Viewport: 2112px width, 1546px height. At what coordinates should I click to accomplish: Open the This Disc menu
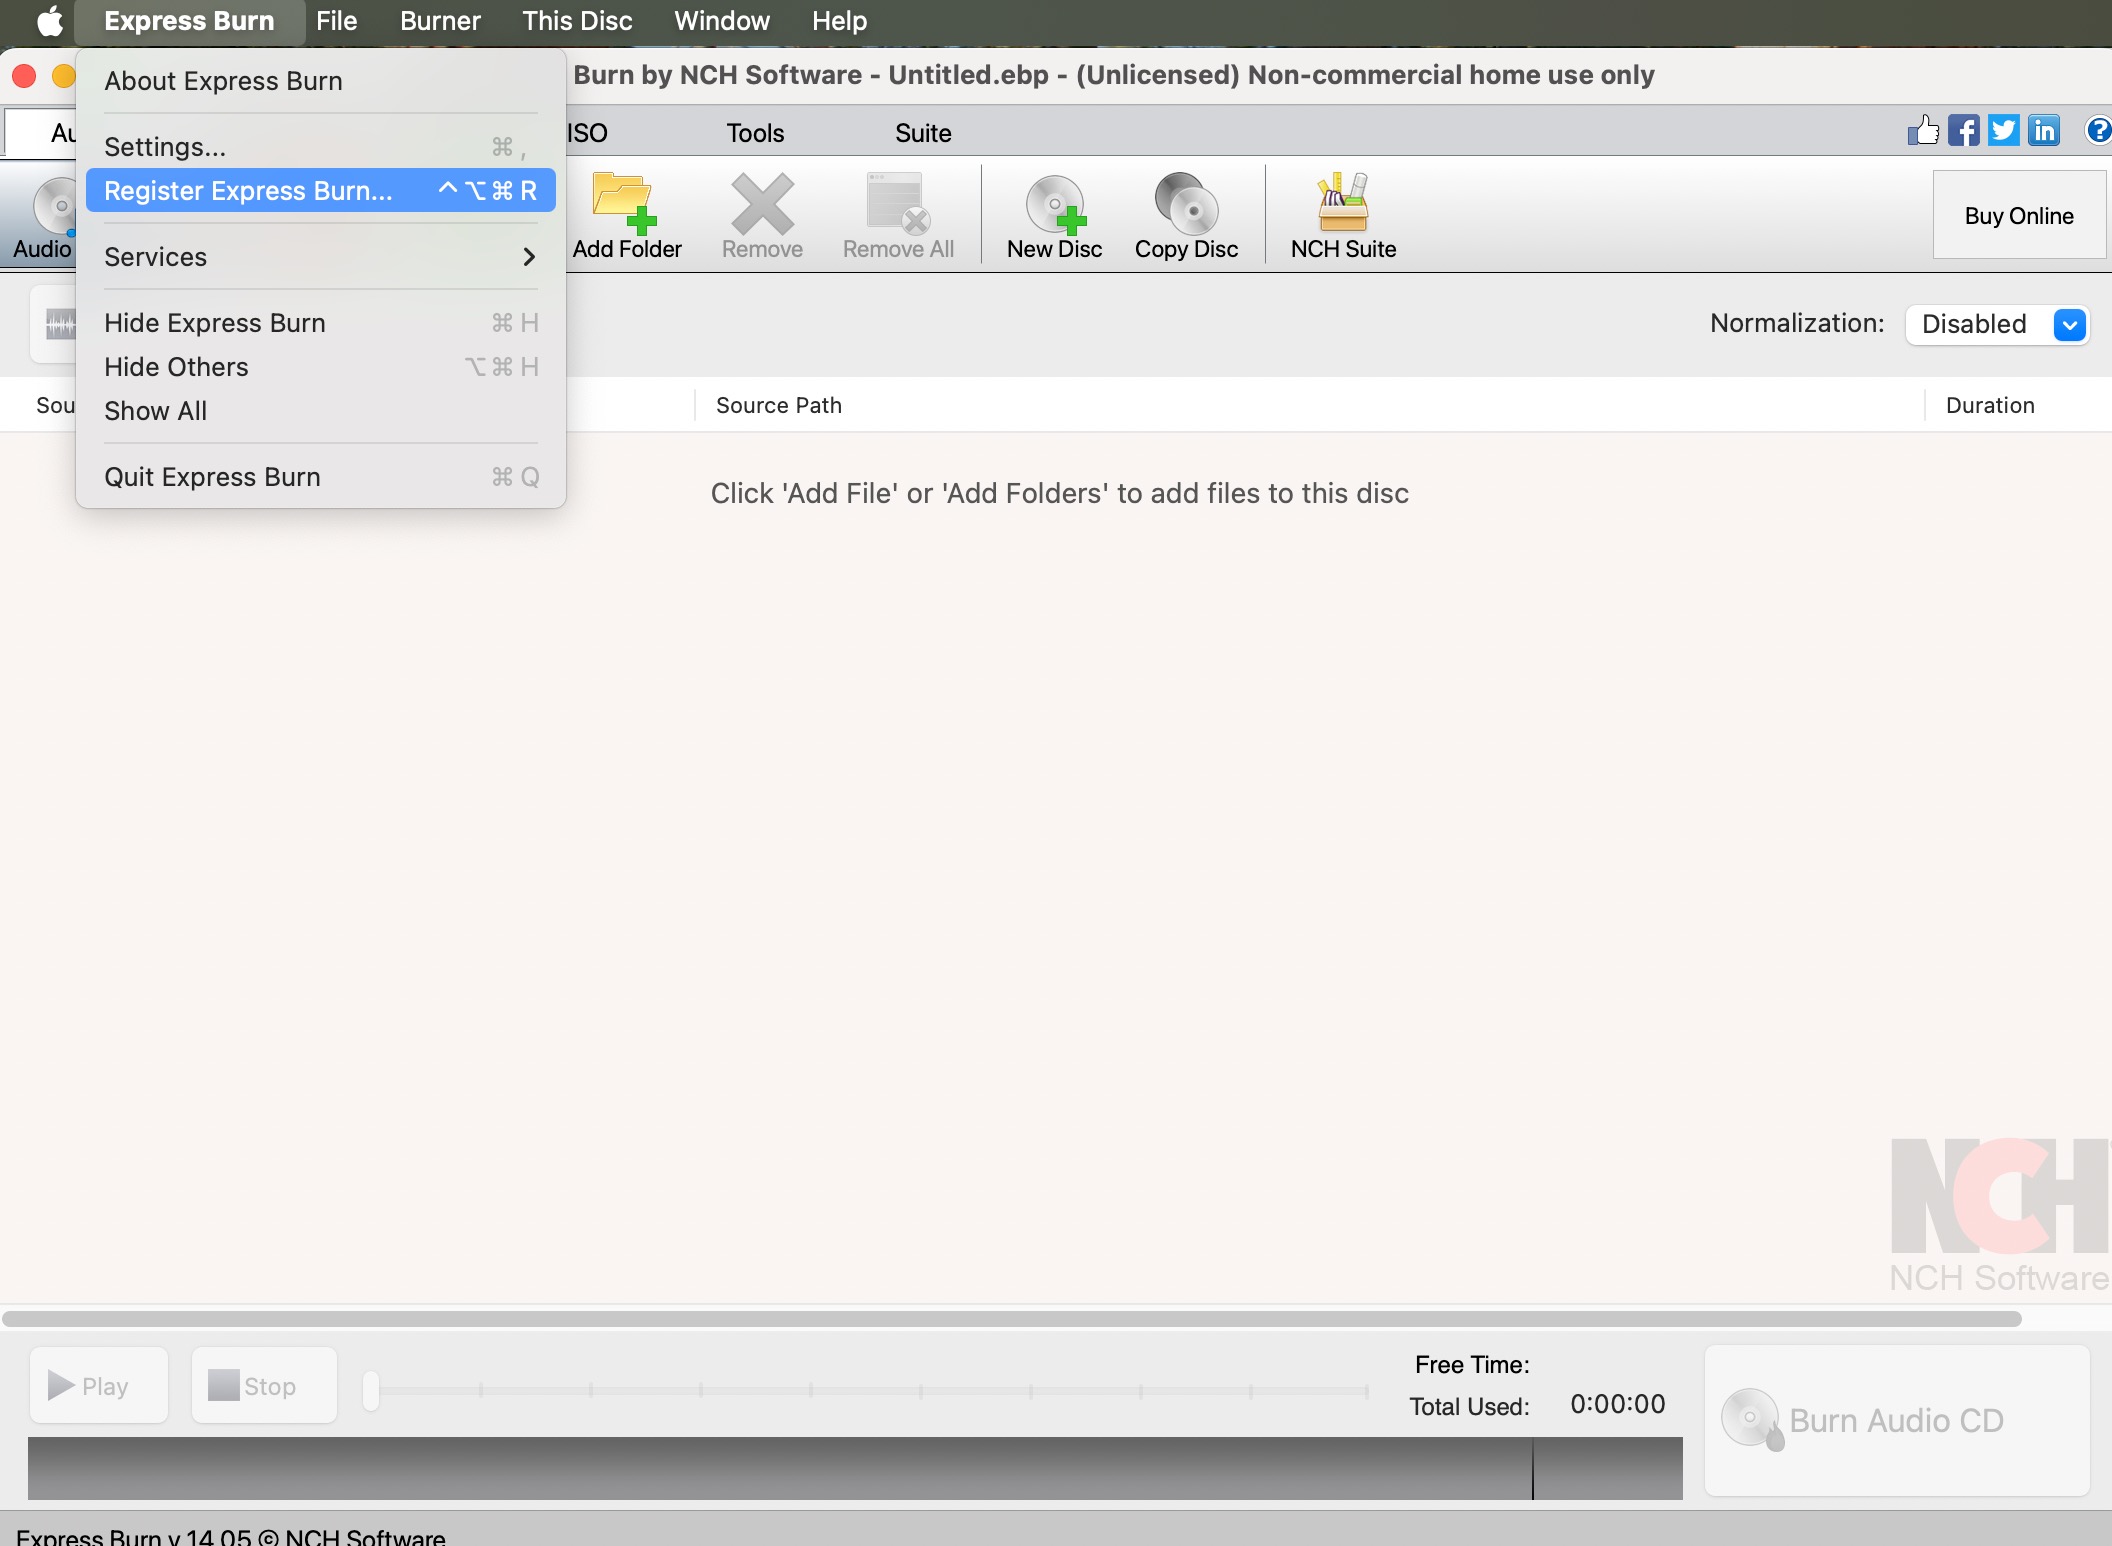(577, 21)
